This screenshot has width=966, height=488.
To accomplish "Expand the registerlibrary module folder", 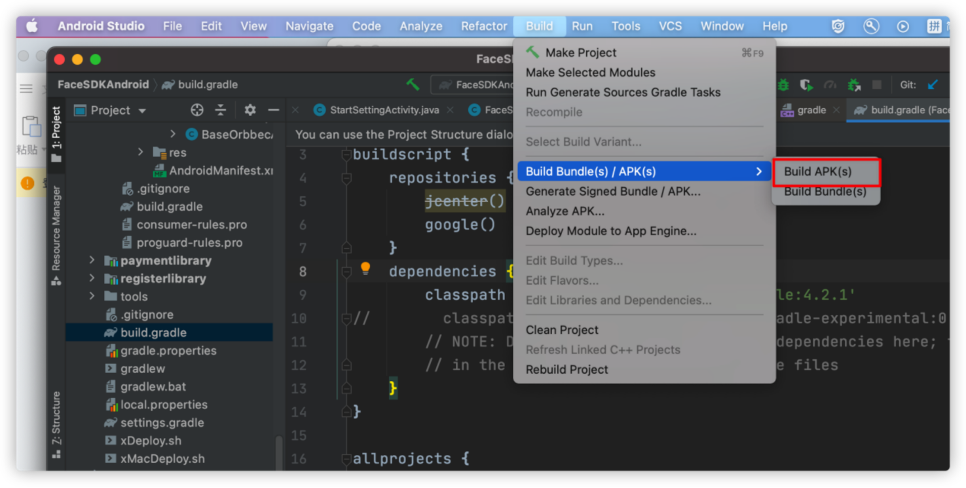I will [x=92, y=279].
